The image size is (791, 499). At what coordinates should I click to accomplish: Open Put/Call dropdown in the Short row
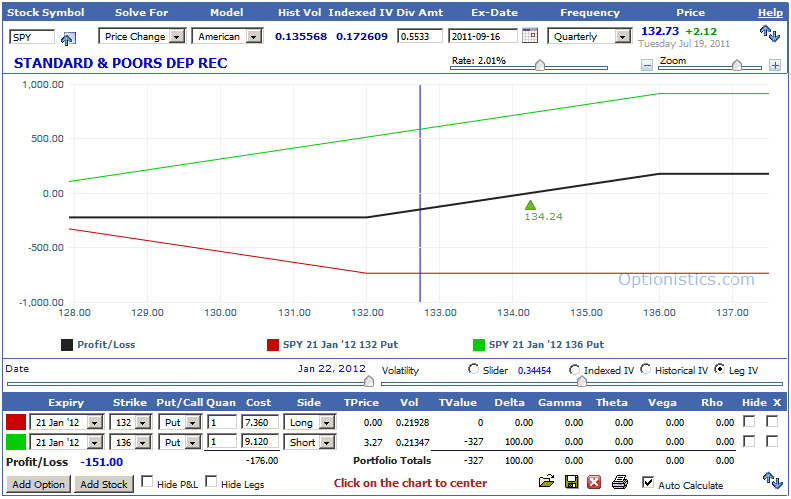180,442
